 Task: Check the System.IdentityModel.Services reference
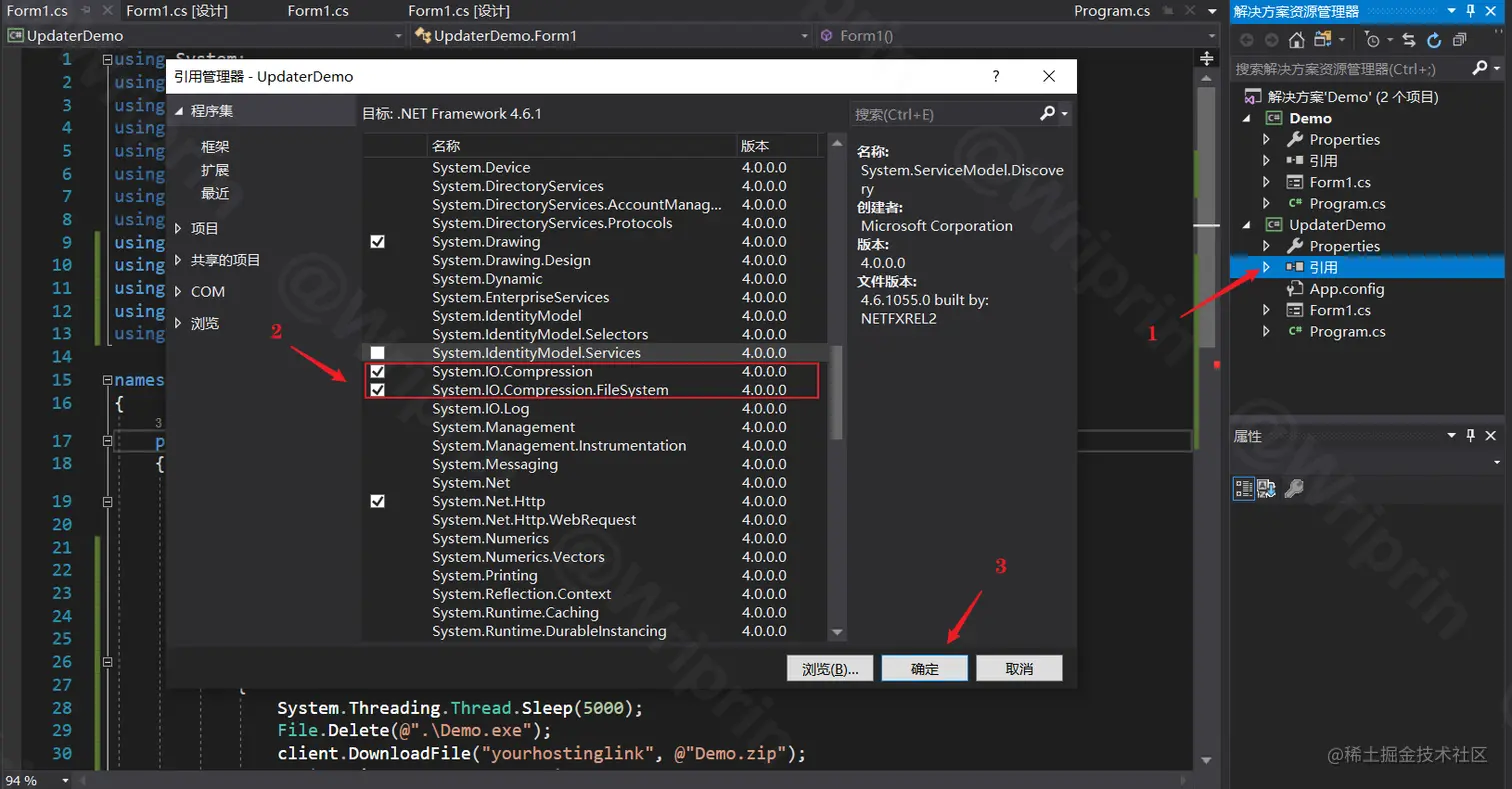tap(377, 353)
